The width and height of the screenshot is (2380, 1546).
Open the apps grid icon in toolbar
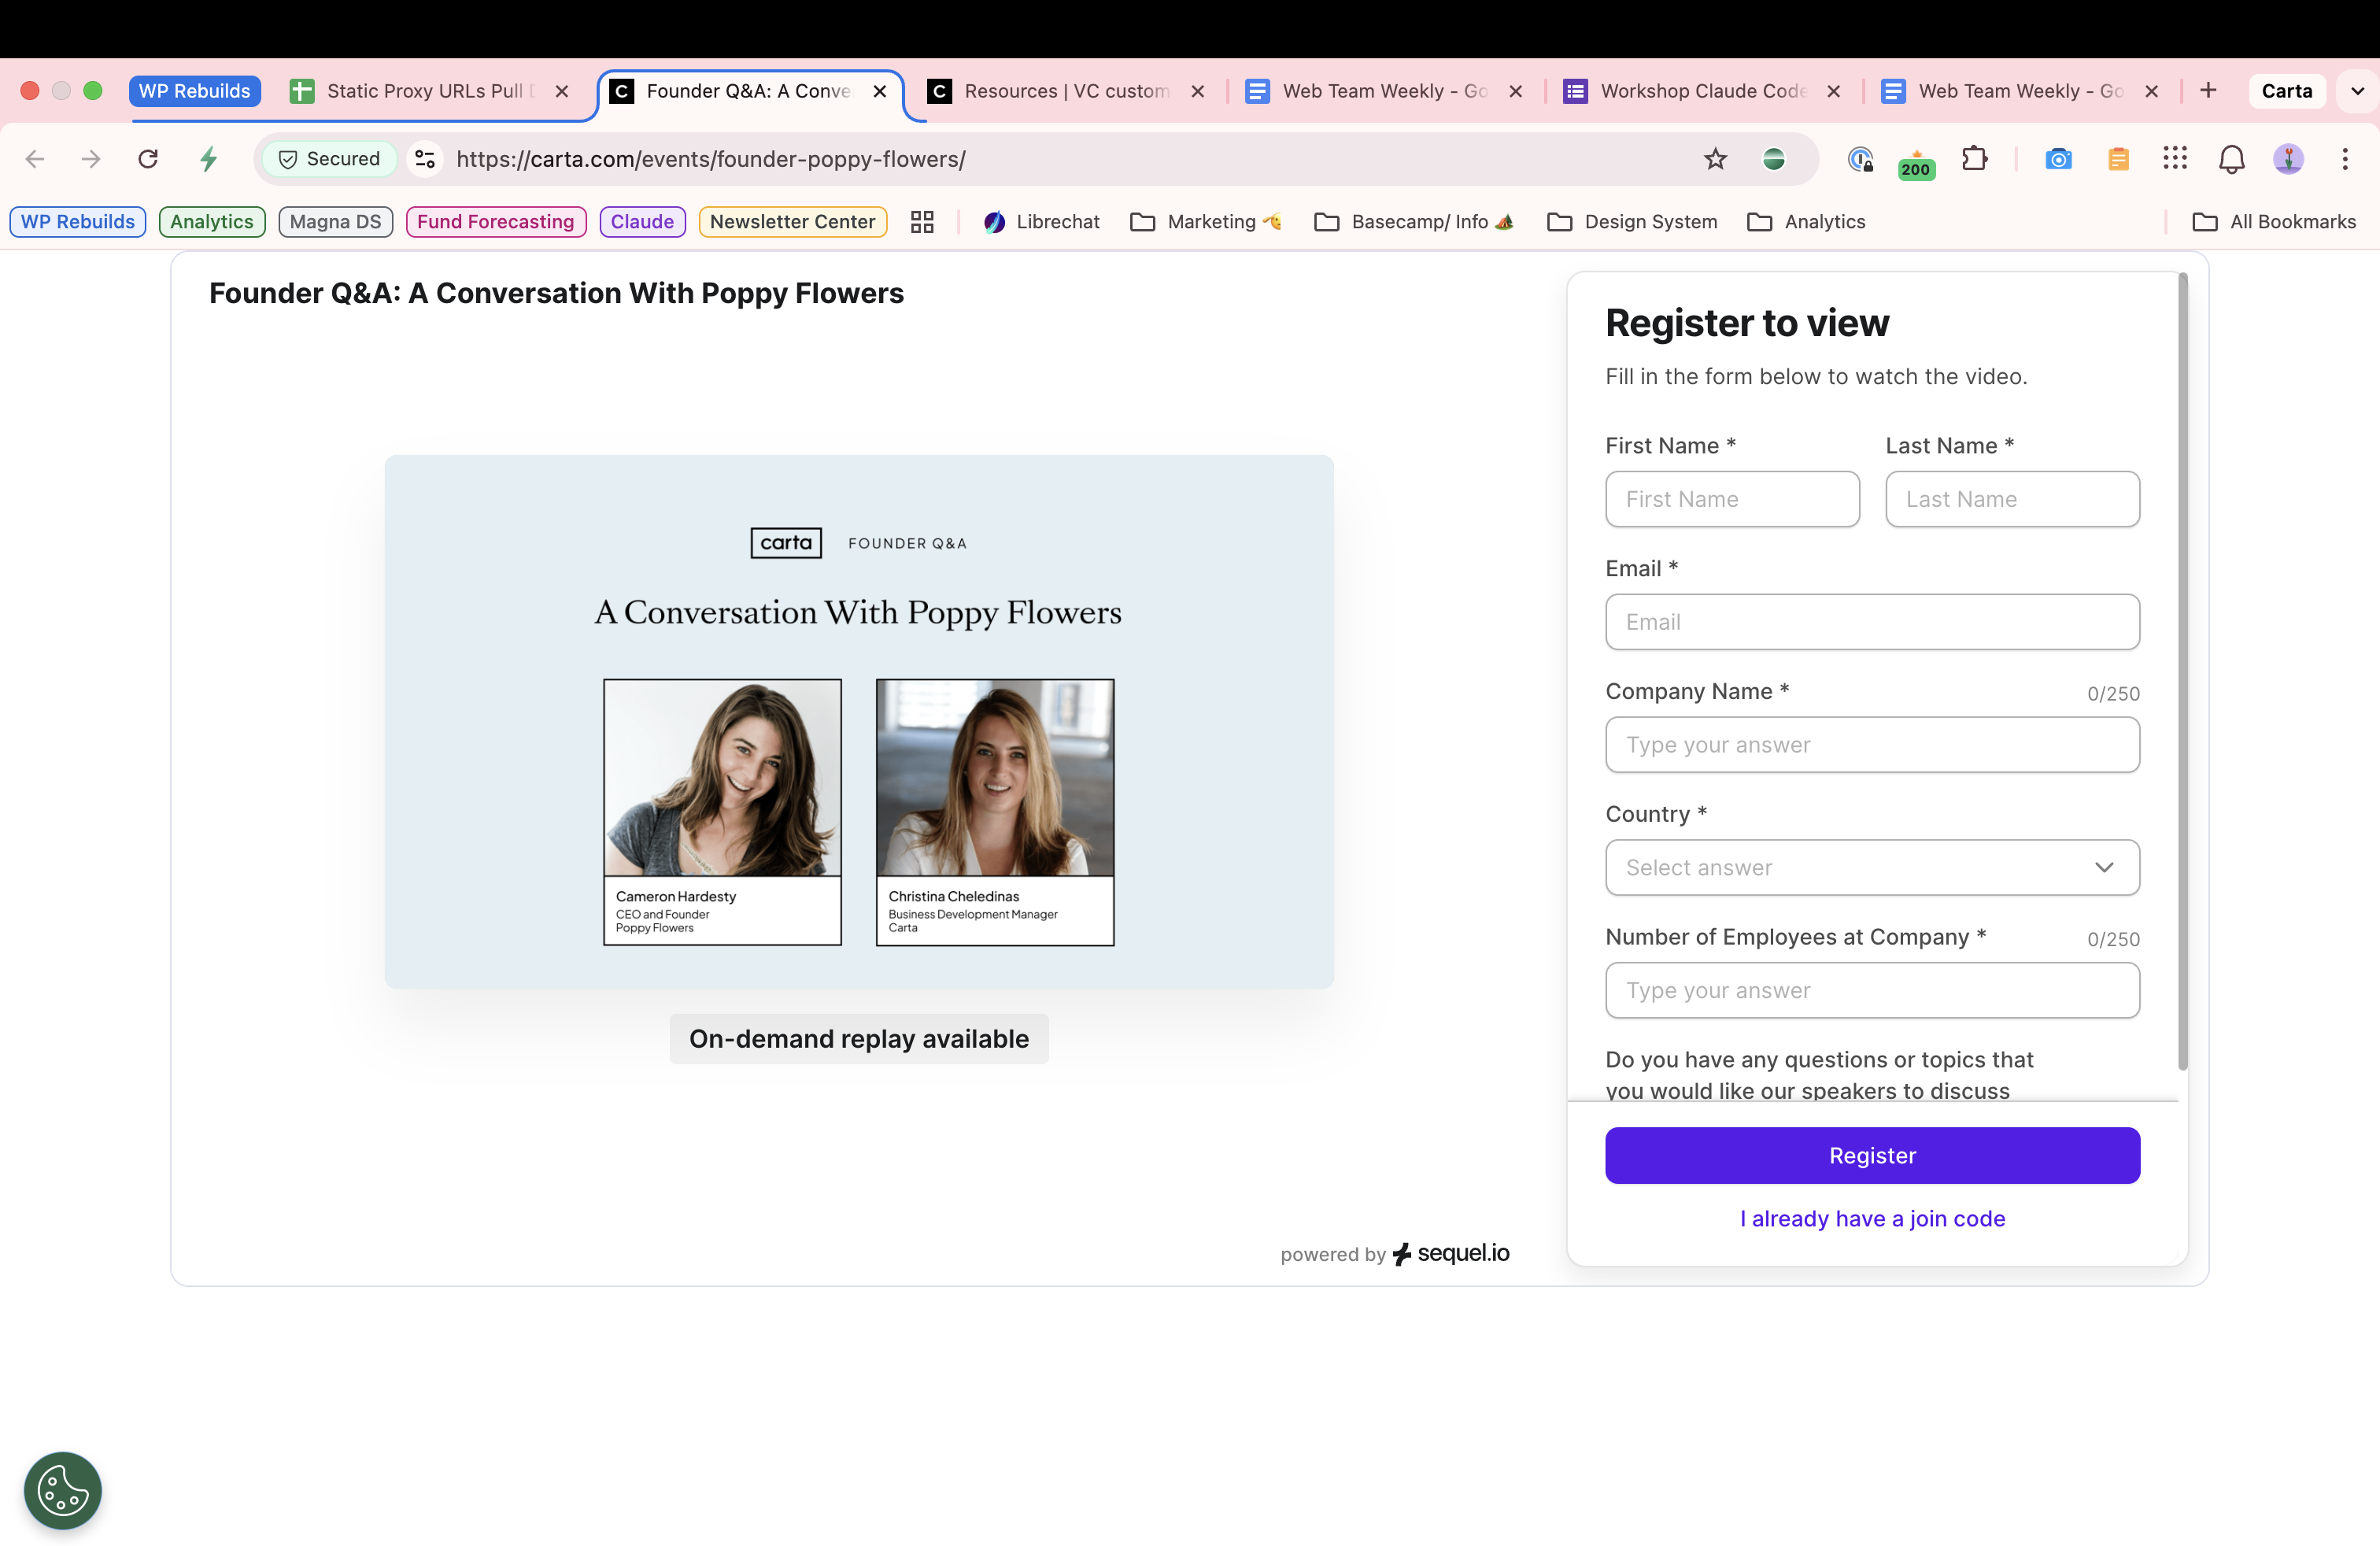pyautogui.click(x=2174, y=159)
